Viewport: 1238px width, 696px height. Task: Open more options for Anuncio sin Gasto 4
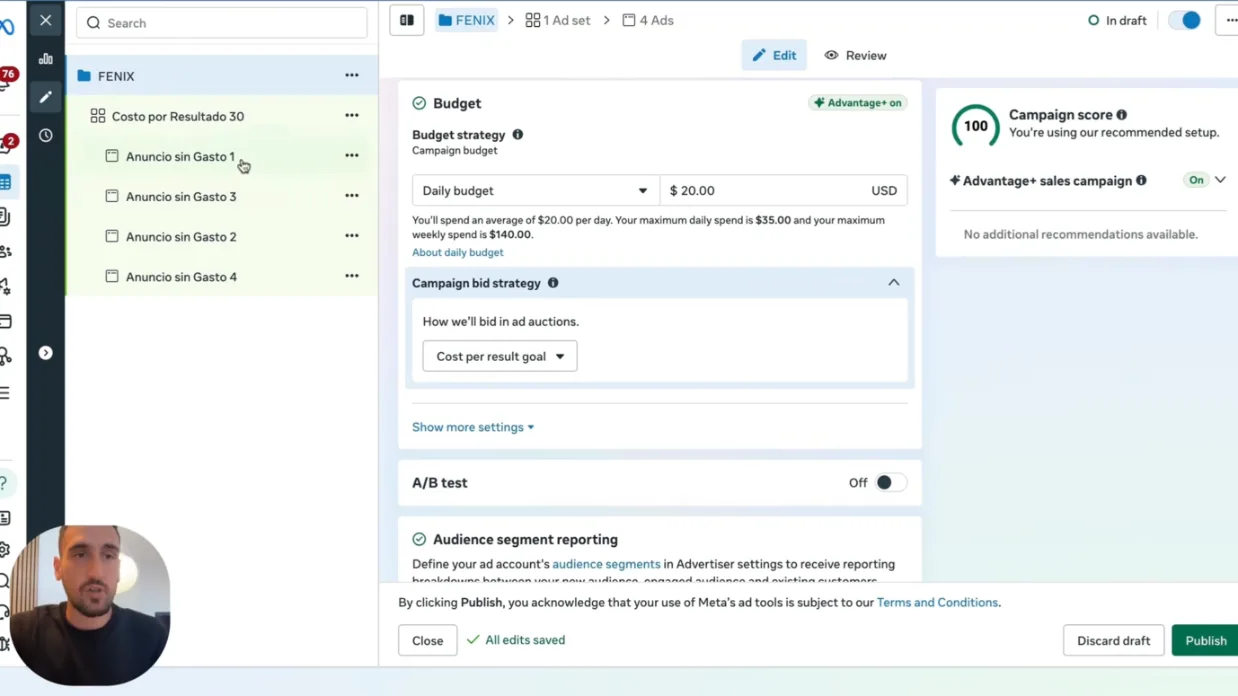(352, 276)
